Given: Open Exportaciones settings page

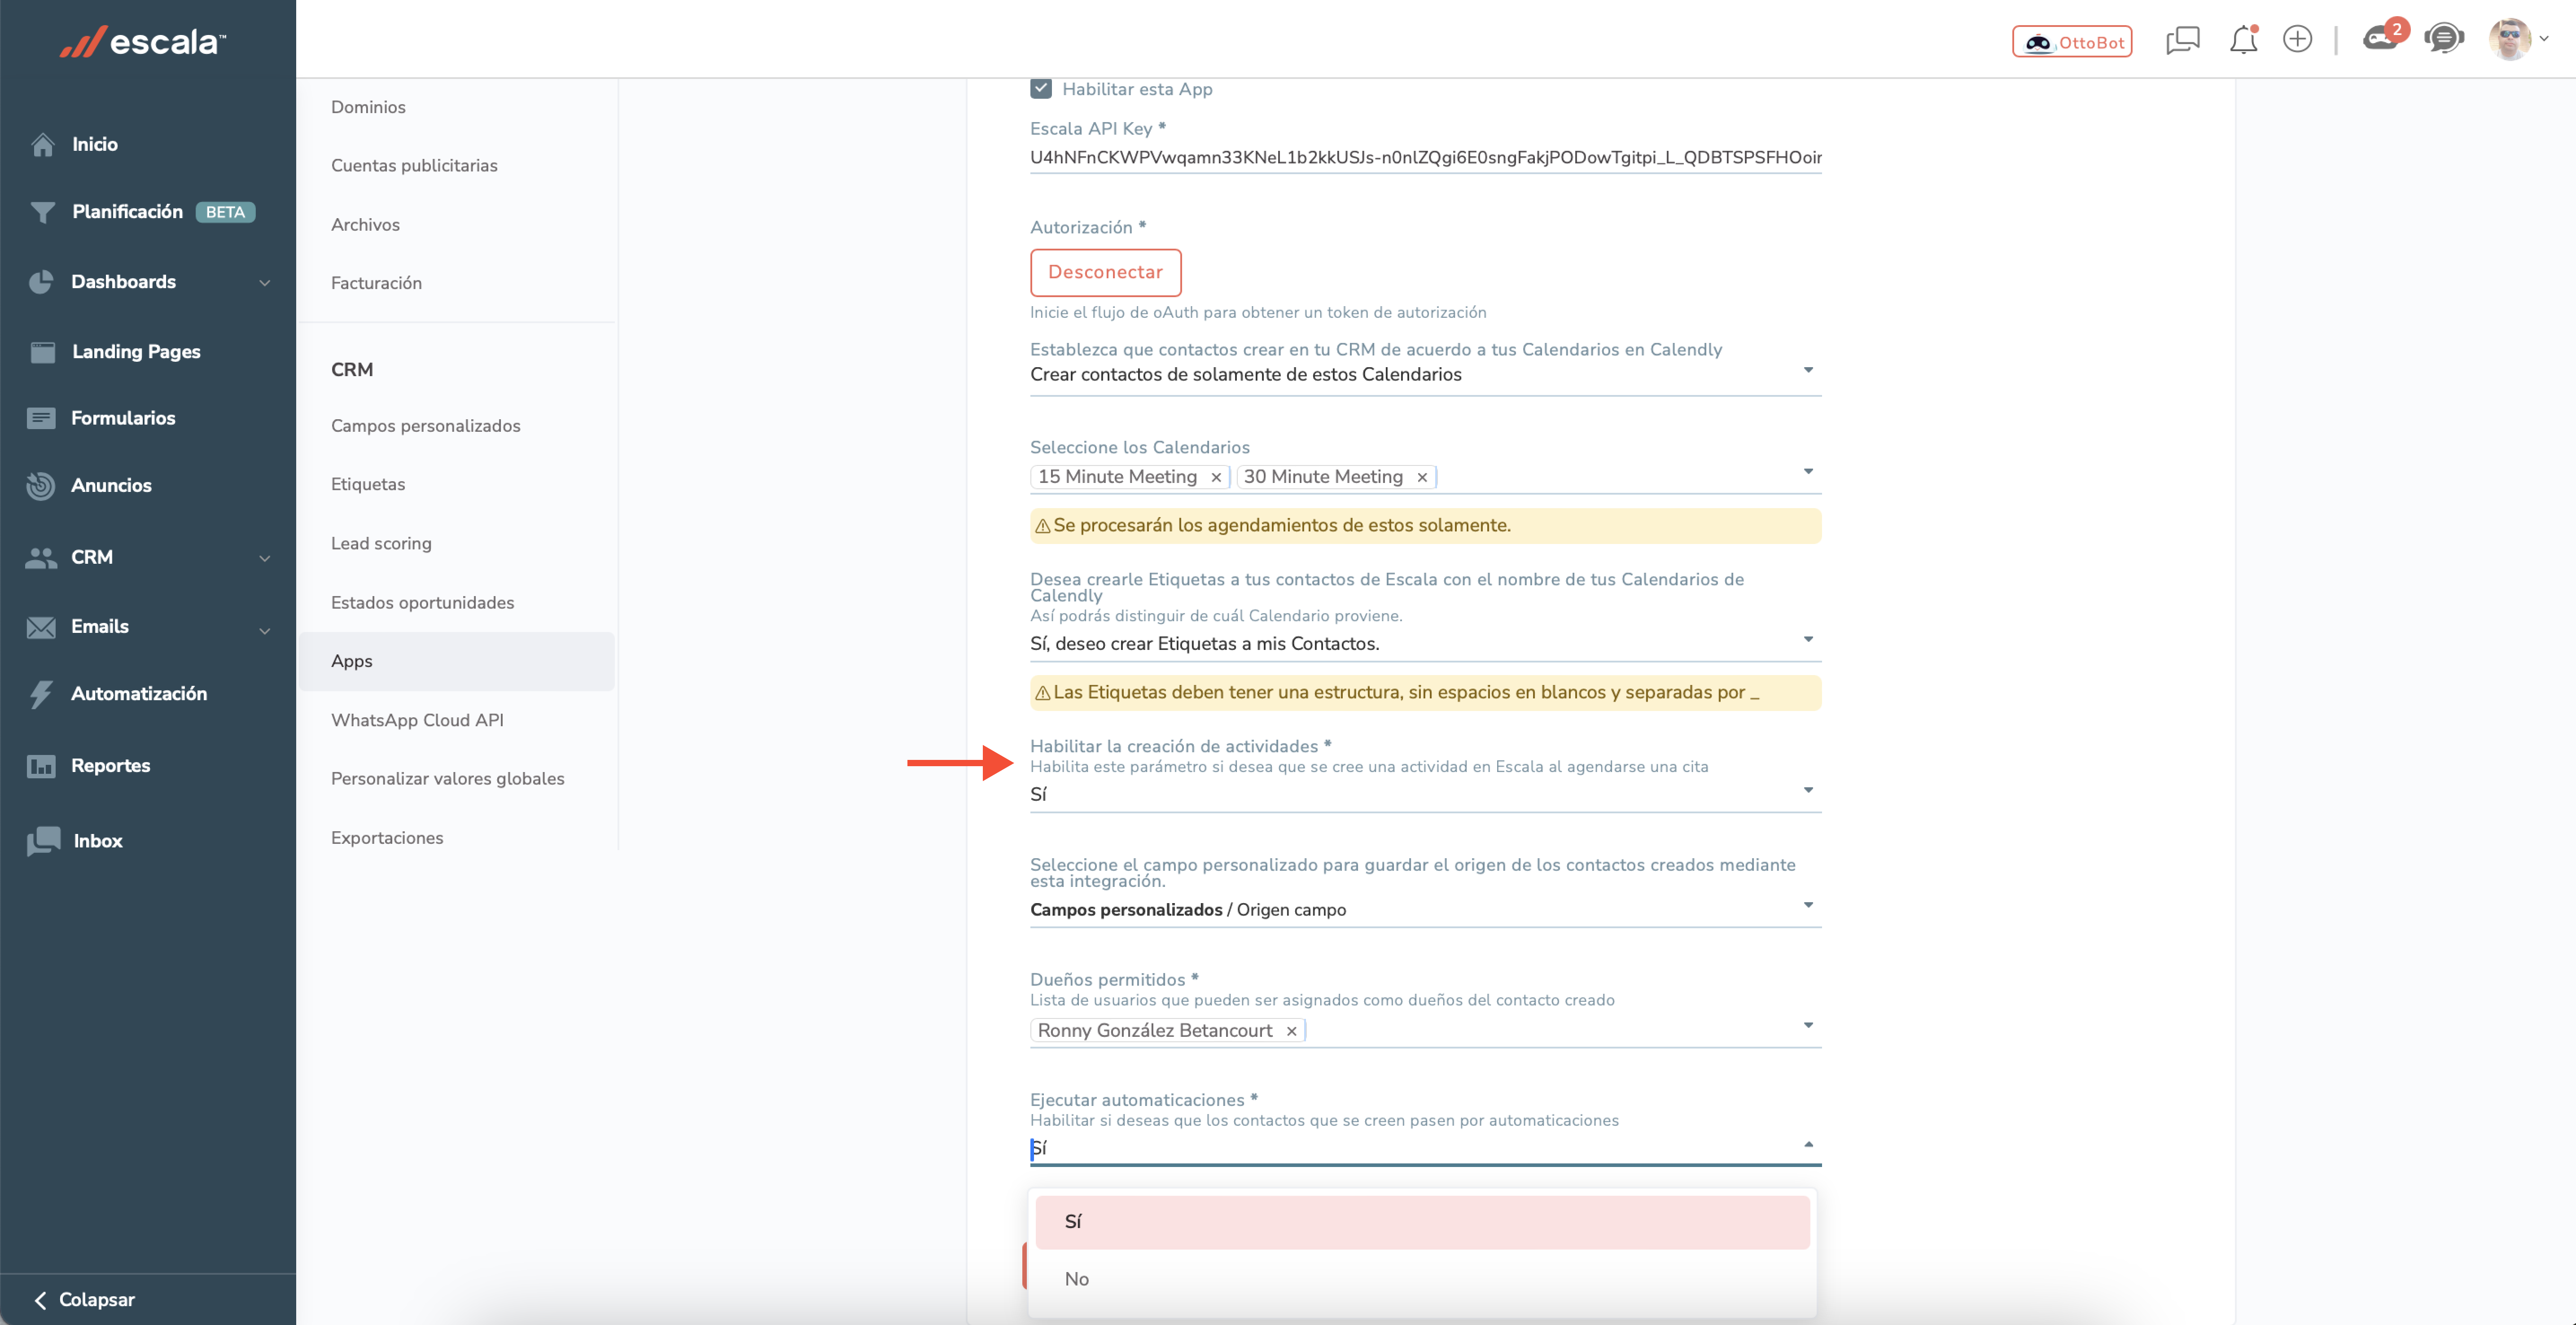Looking at the screenshot, I should click(387, 838).
